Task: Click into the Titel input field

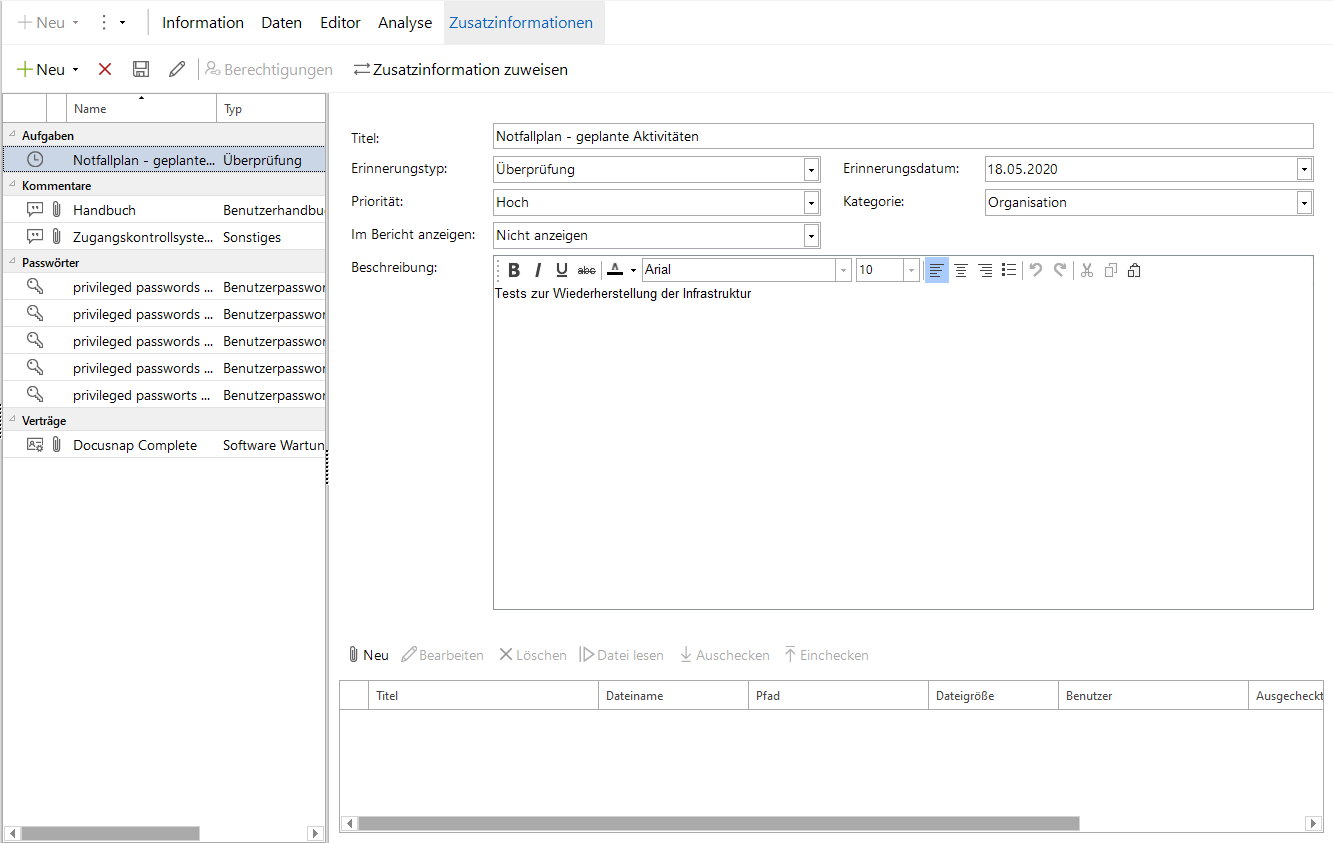Action: coord(903,136)
